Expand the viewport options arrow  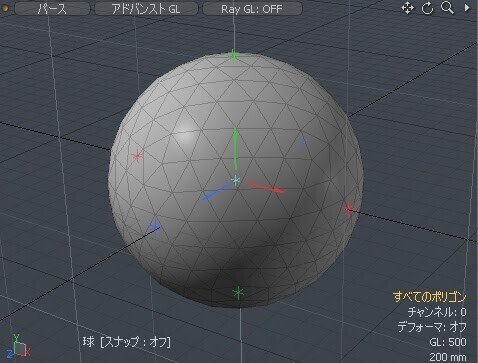(467, 8)
